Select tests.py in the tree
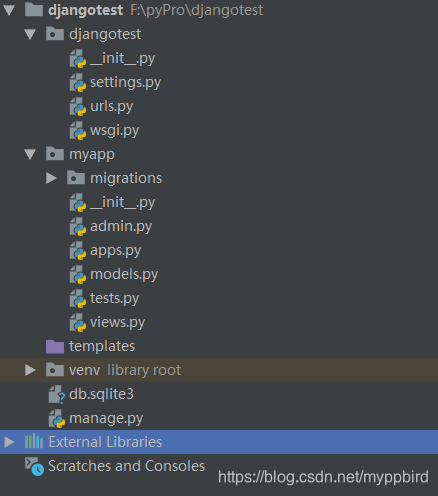Image resolution: width=438 pixels, height=496 pixels. [114, 299]
